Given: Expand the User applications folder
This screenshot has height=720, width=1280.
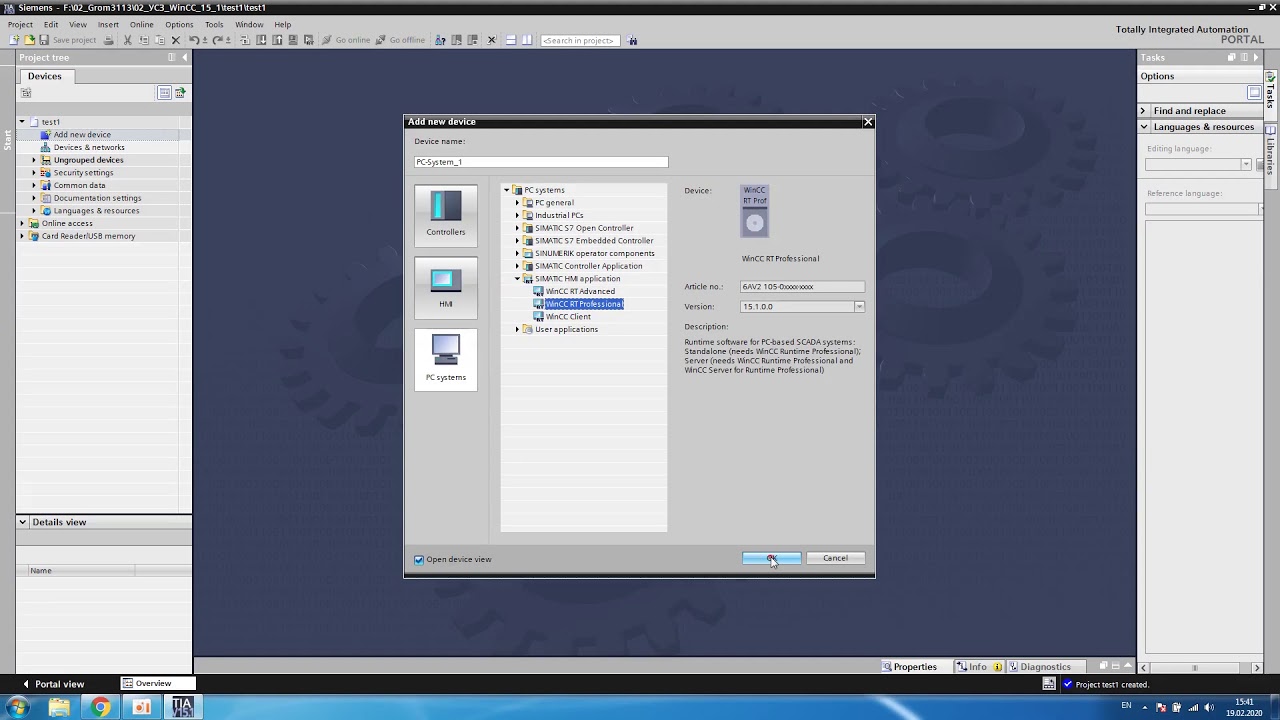Looking at the screenshot, I should pyautogui.click(x=518, y=329).
